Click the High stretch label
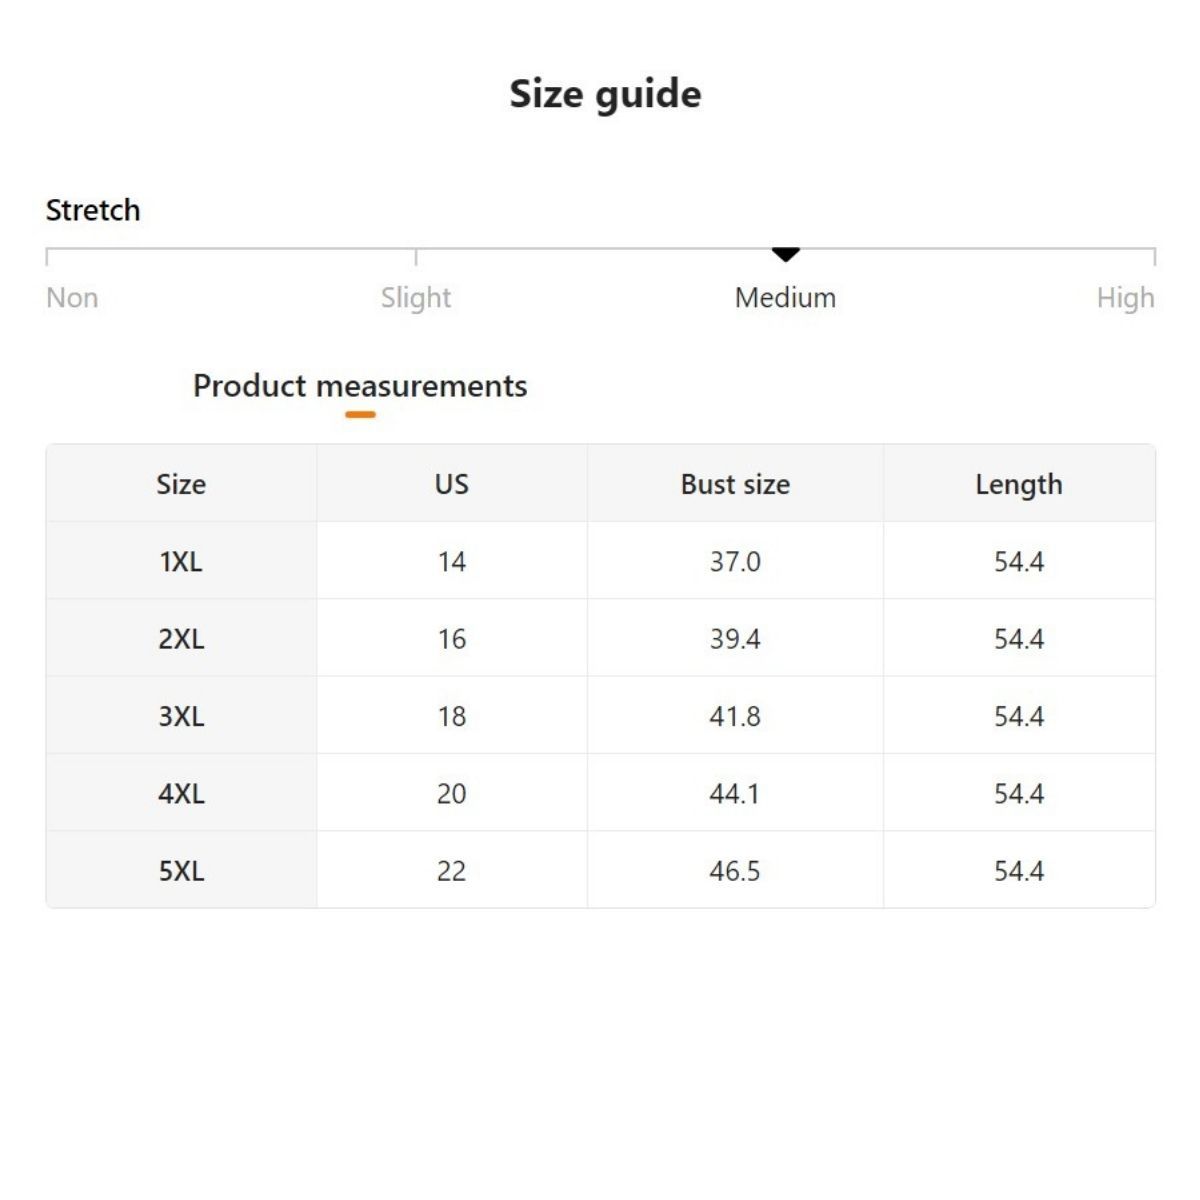Screen dimensions: 1200x1200 click(1125, 298)
